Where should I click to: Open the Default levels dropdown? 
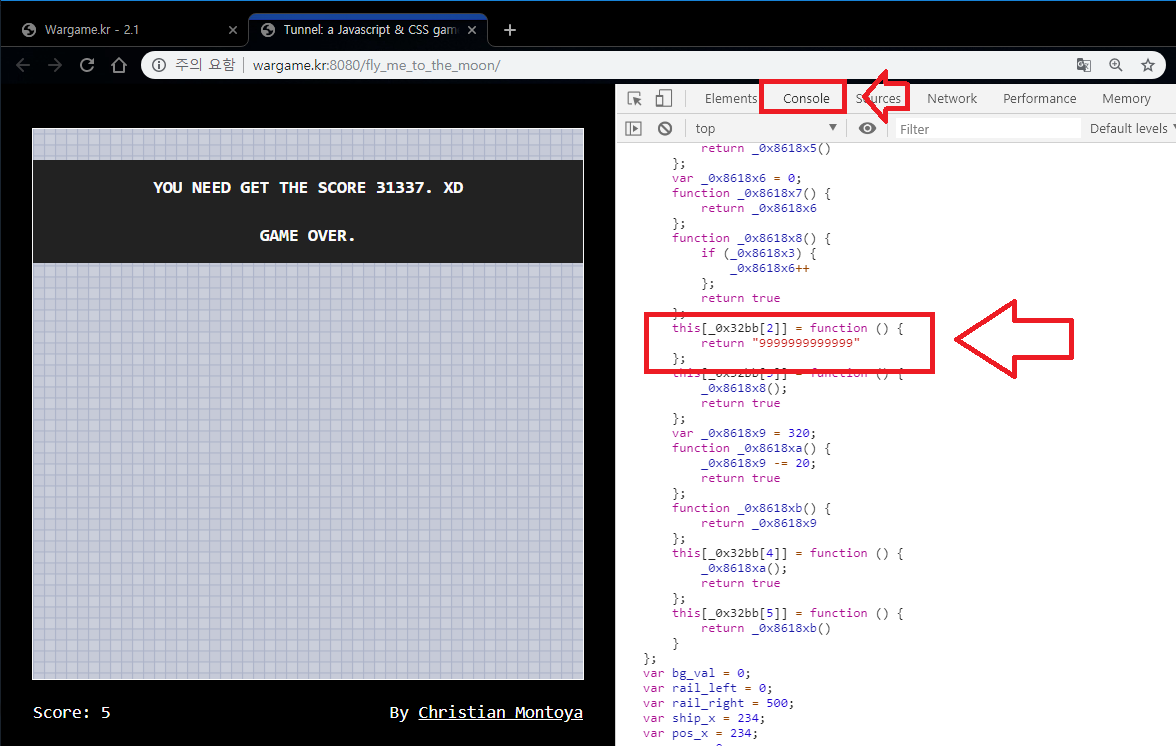point(1132,128)
